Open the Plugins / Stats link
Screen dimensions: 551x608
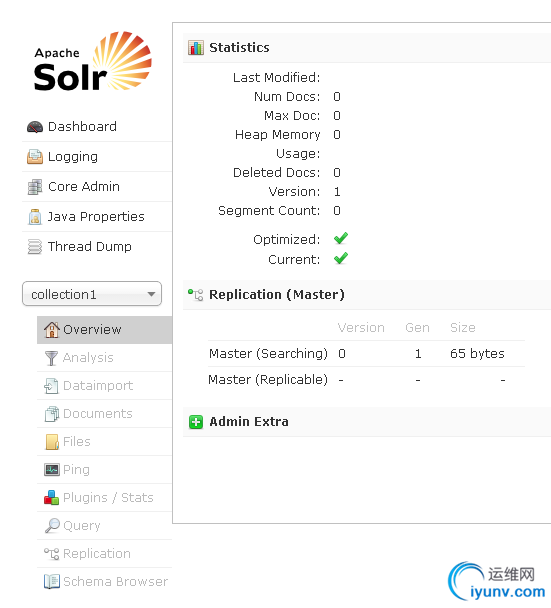(104, 498)
